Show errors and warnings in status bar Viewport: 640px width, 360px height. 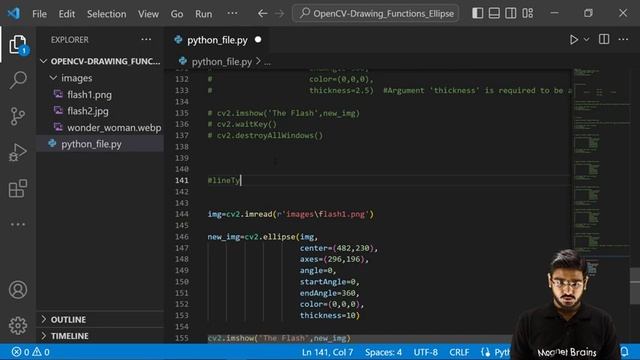click(x=31, y=351)
